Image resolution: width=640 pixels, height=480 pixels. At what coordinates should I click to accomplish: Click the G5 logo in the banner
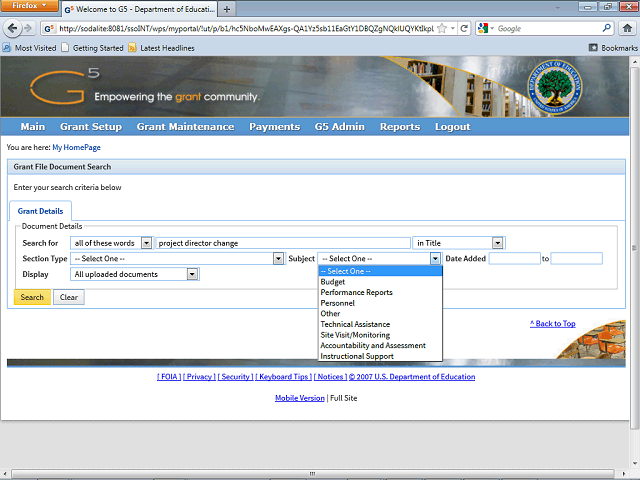[64, 86]
